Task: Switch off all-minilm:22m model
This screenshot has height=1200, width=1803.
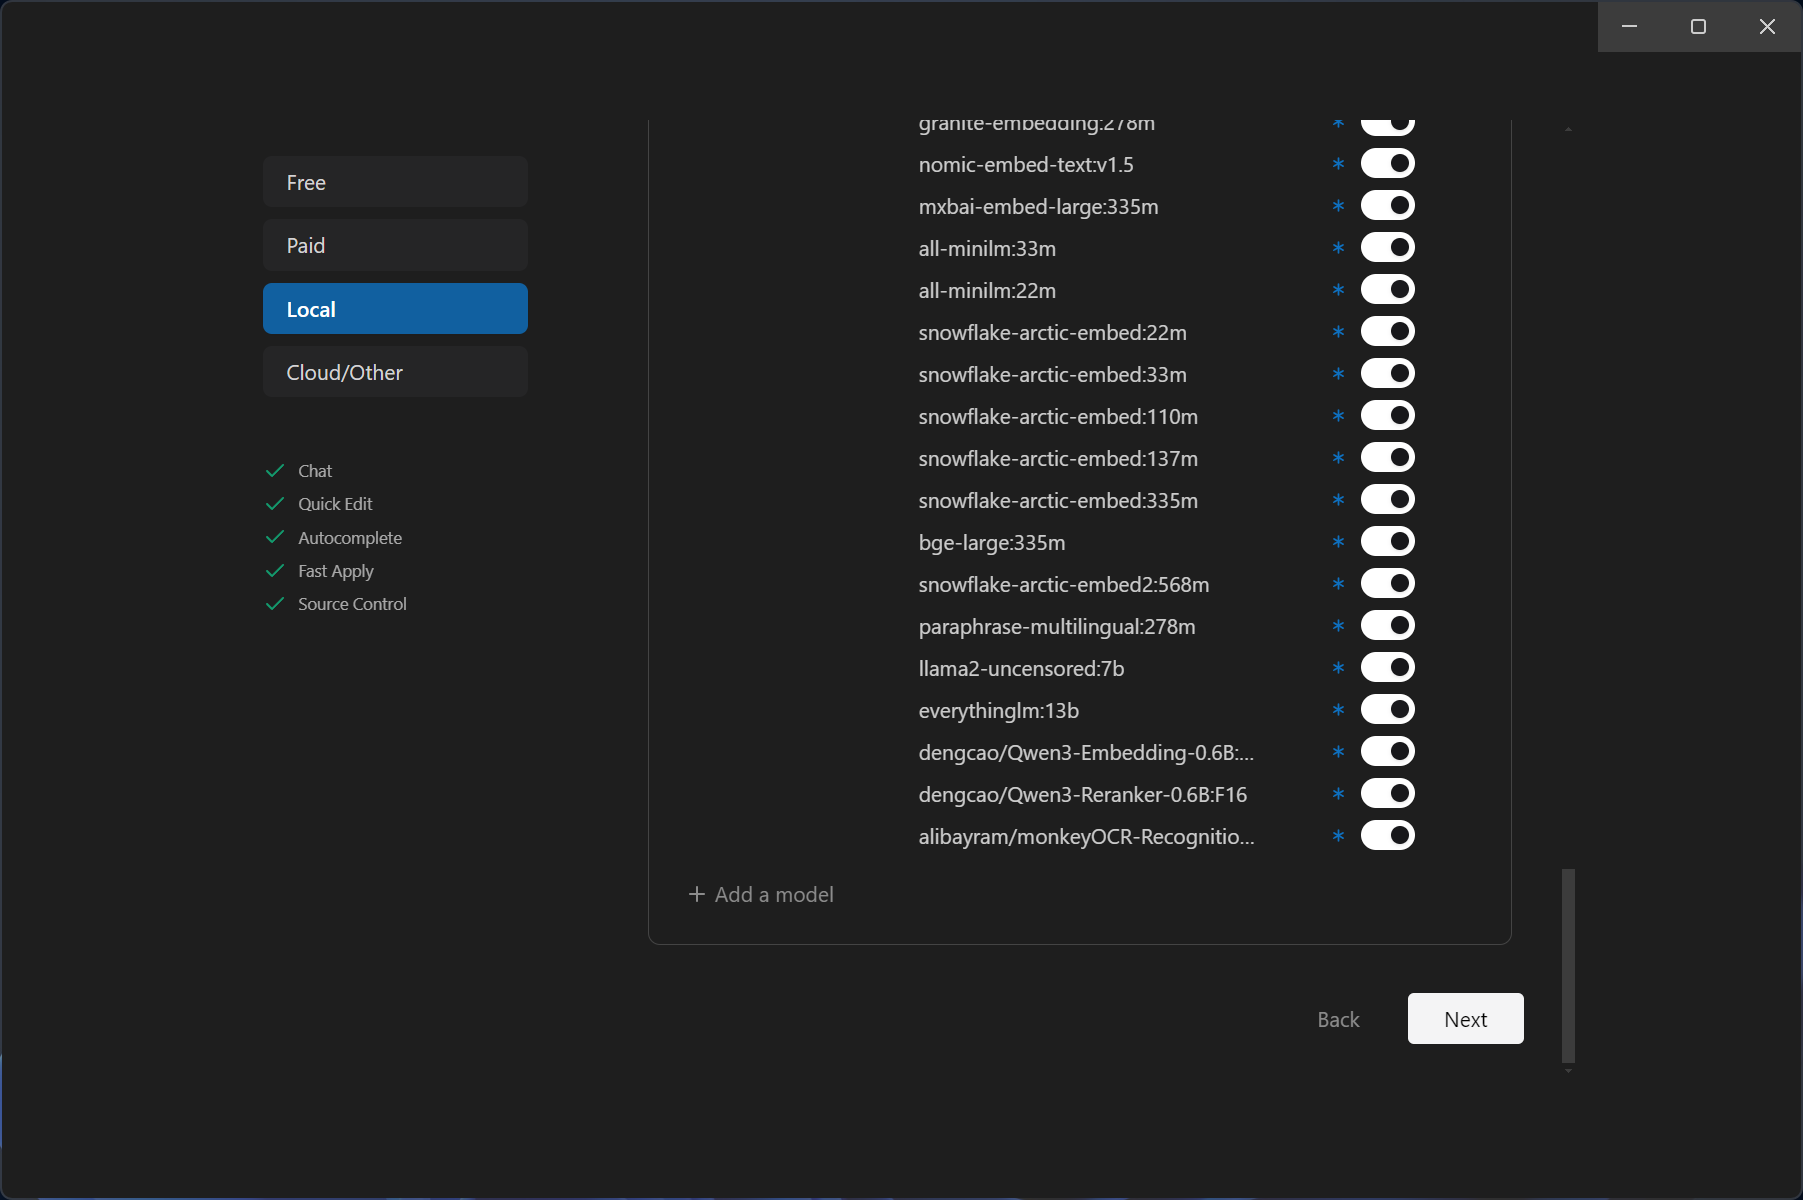Action: point(1388,289)
